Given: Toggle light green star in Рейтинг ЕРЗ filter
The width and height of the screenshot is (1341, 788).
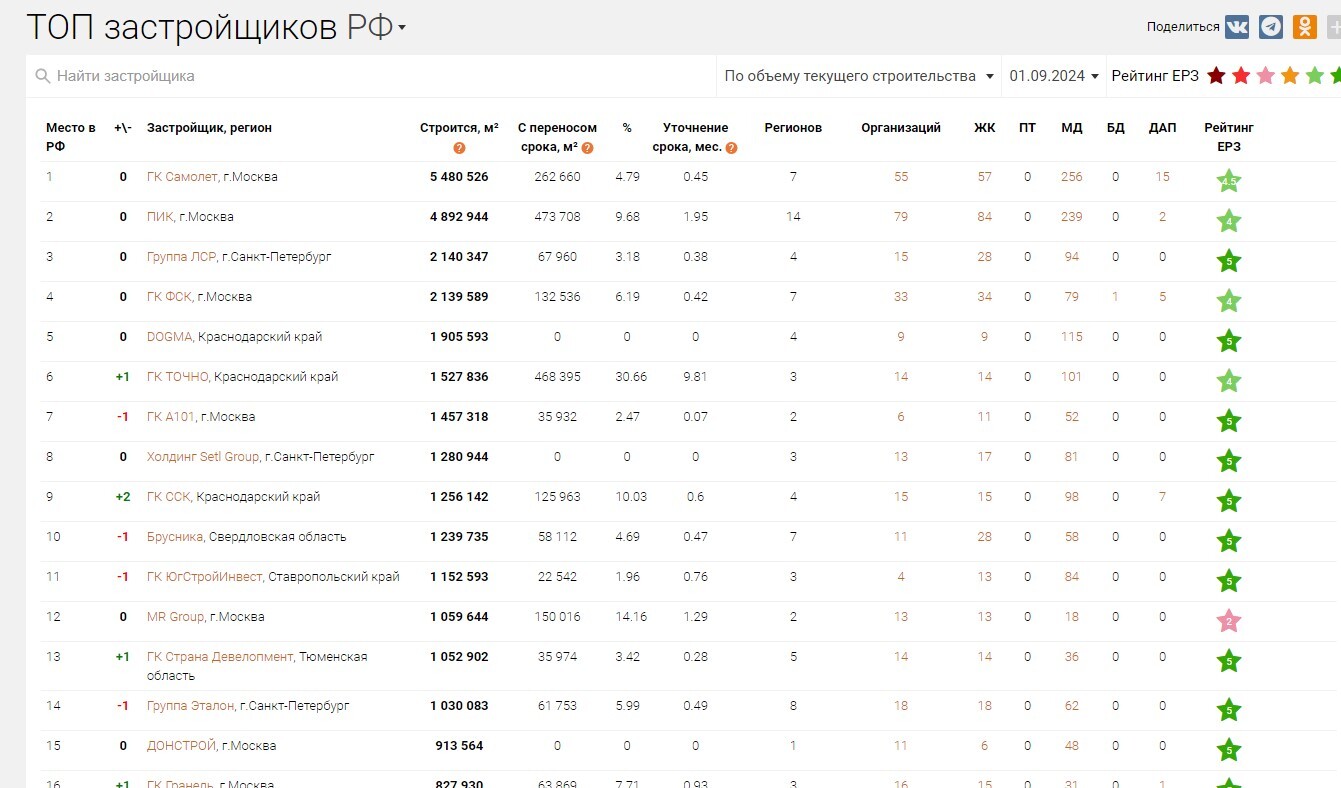Looking at the screenshot, I should 1314,75.
